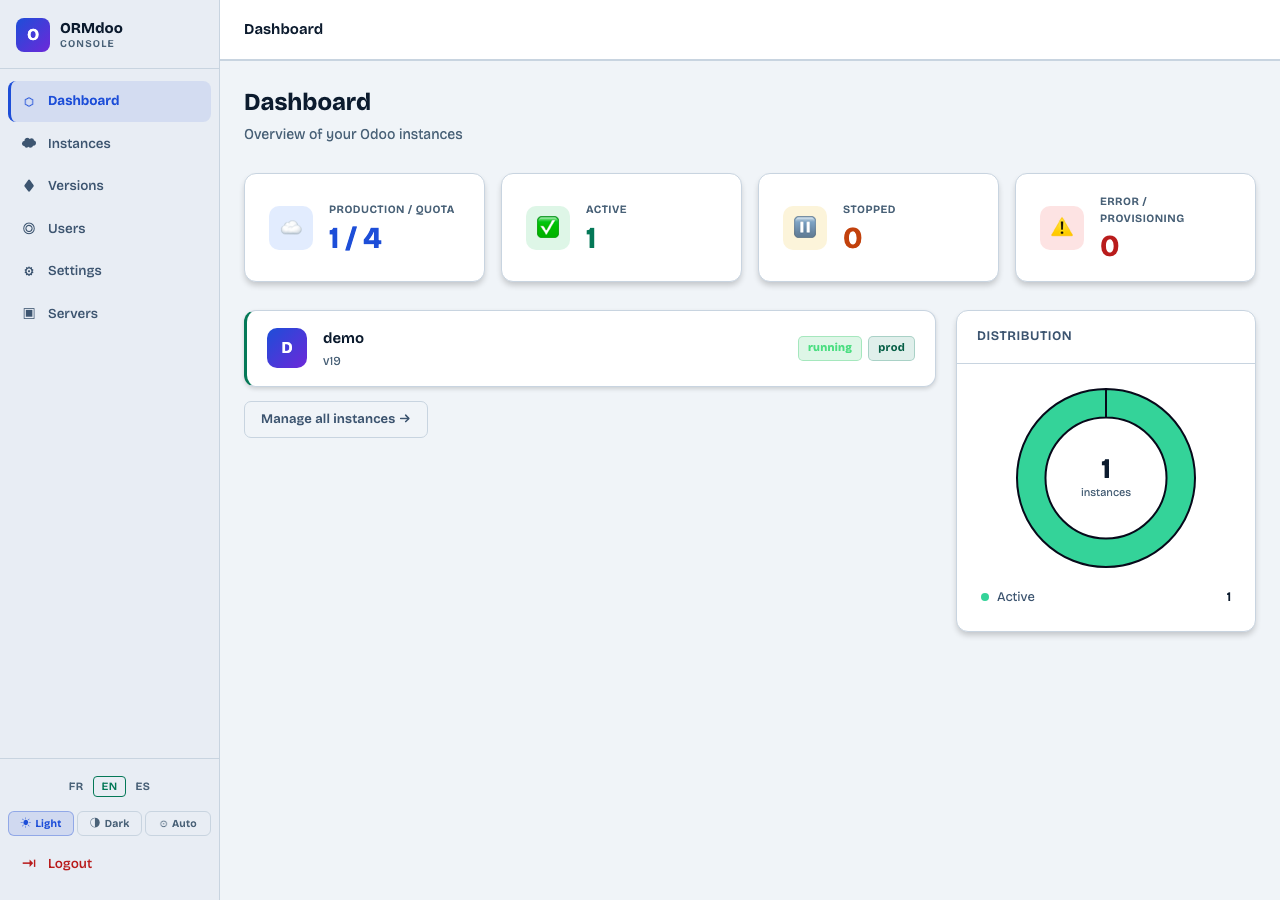Click the Instances cloud icon in sidebar
The width and height of the screenshot is (1280, 900).
tap(29, 143)
